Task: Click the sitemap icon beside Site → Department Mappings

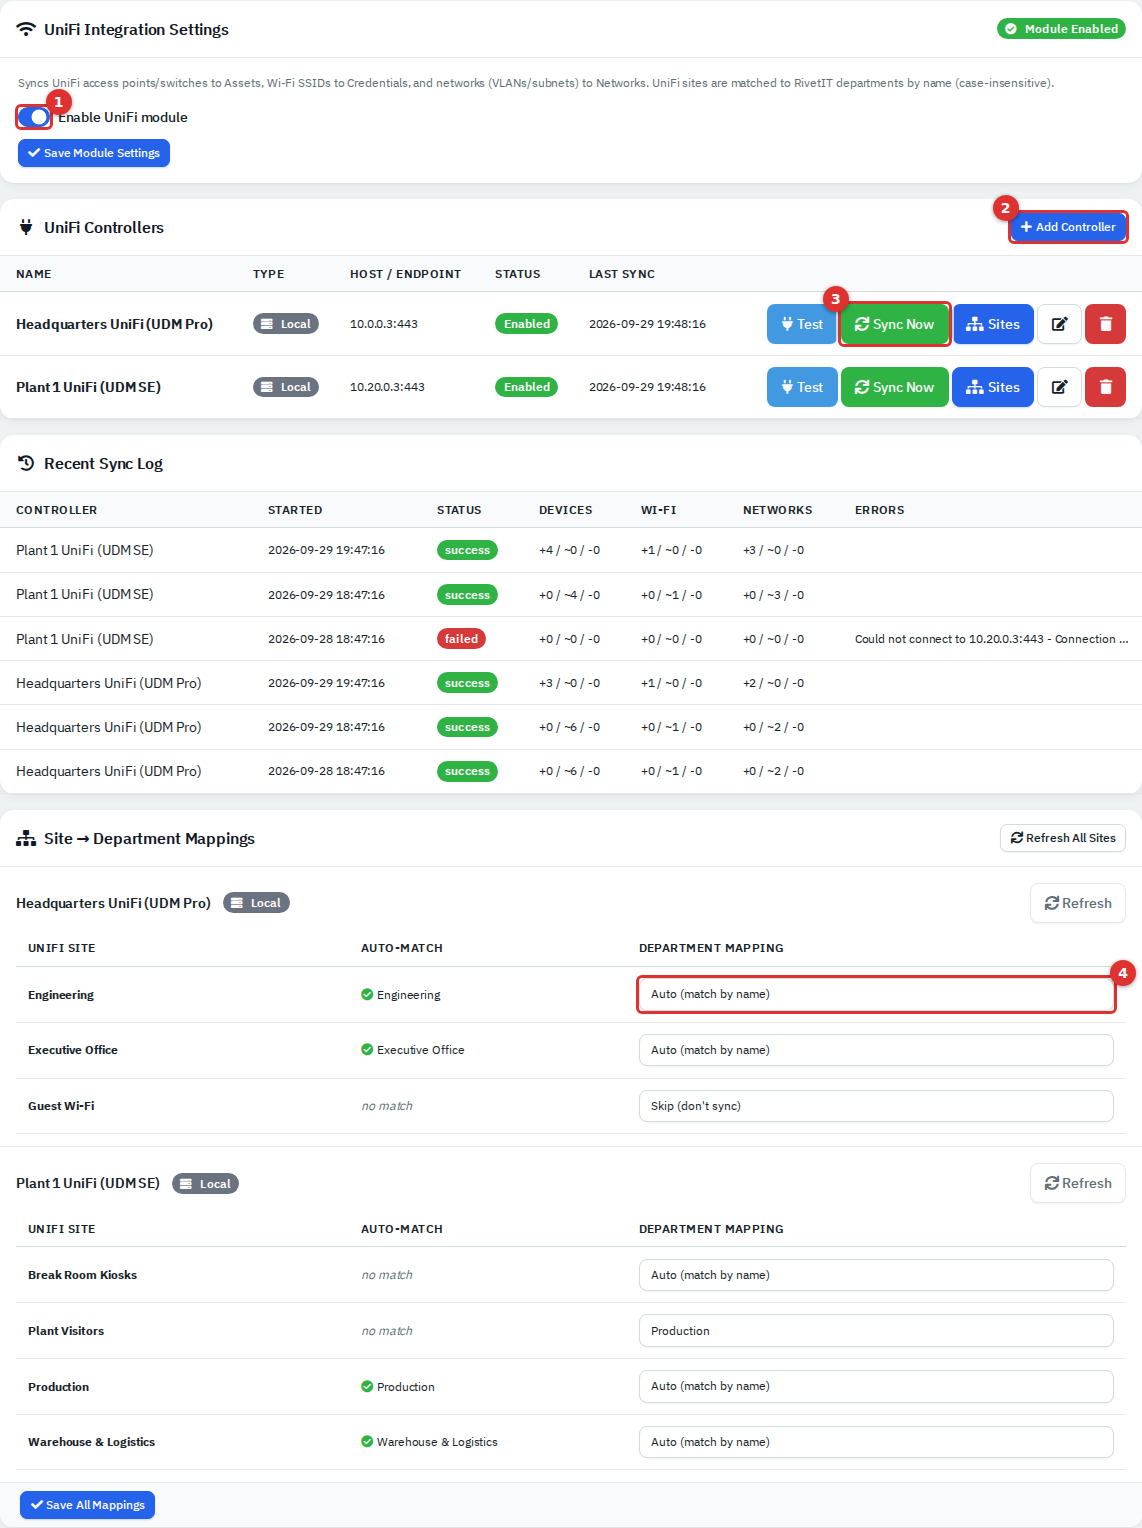Action: pyautogui.click(x=26, y=838)
